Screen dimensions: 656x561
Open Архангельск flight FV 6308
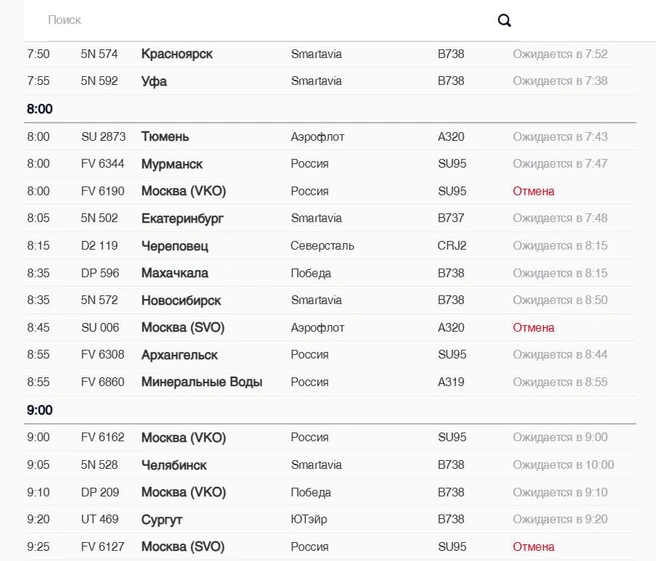(330, 355)
